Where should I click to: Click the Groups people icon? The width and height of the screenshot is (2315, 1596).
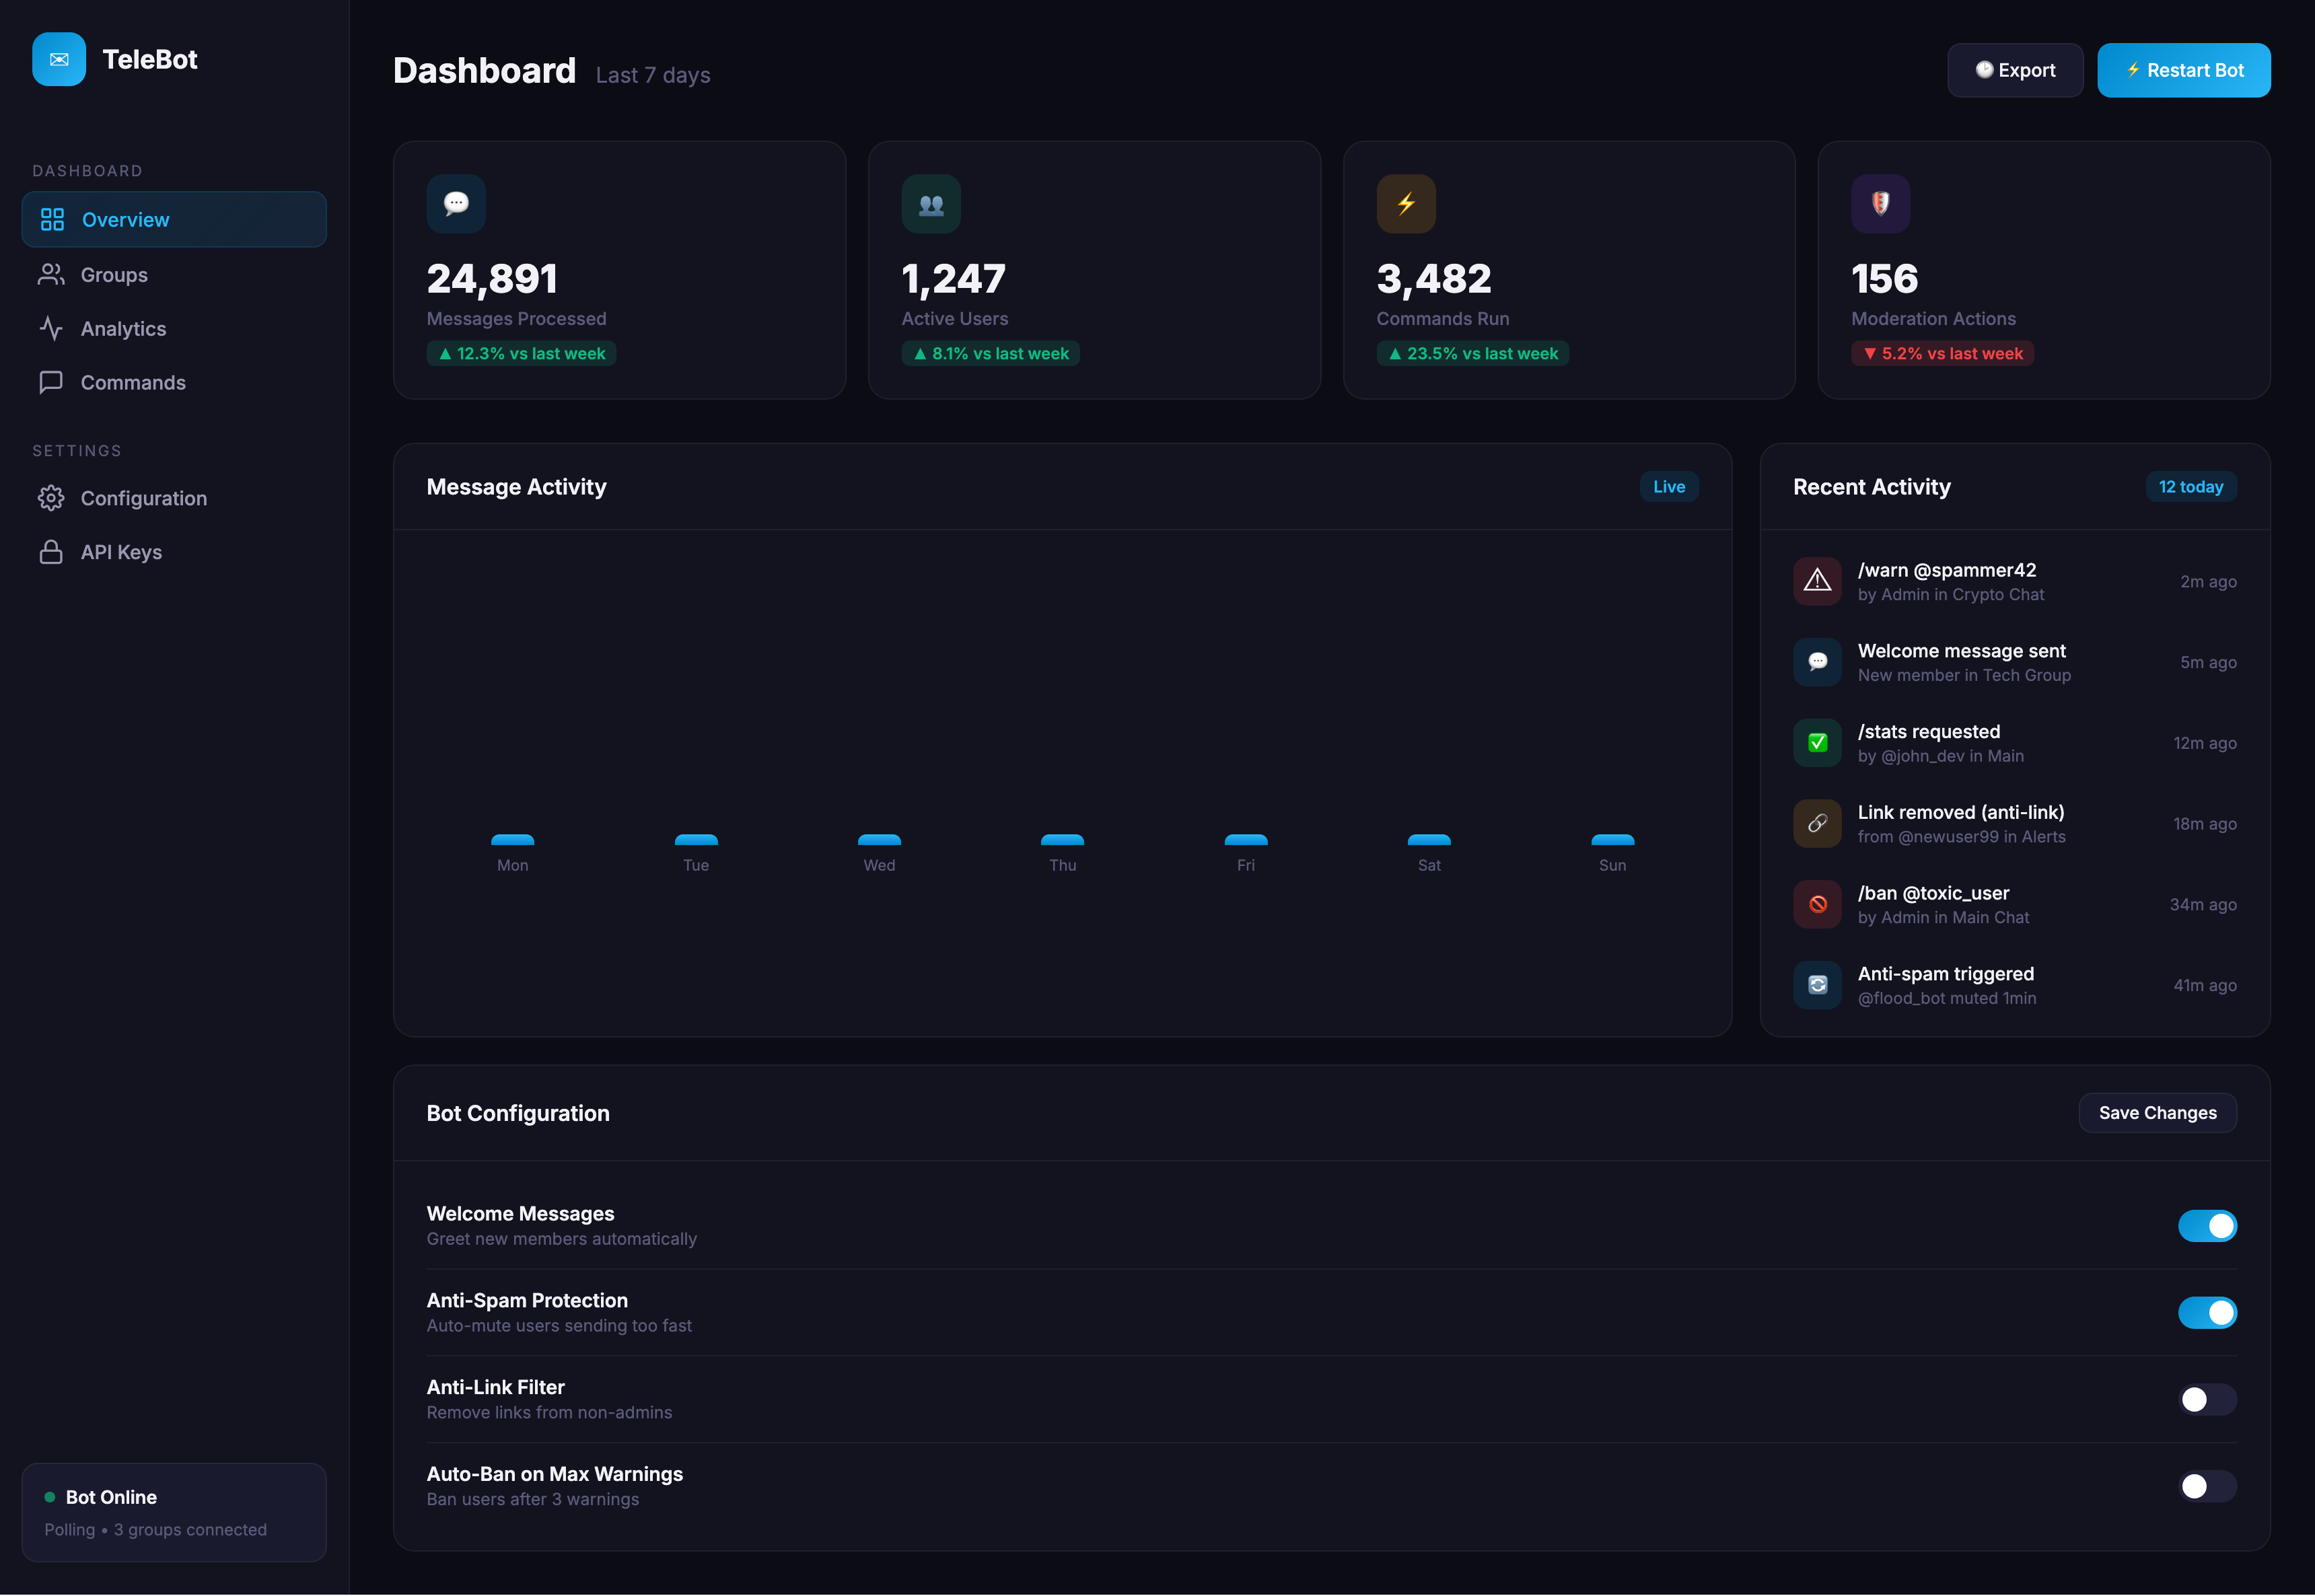coord(52,274)
